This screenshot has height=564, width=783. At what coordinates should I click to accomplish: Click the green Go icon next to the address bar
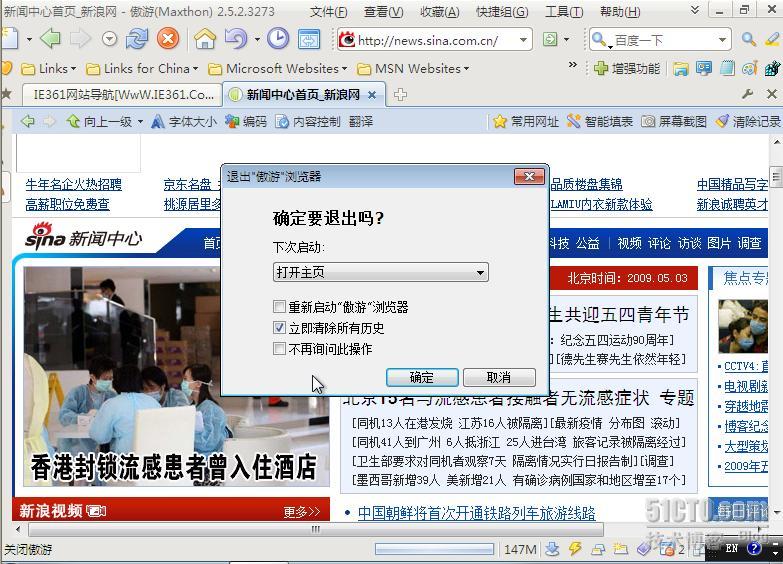(550, 39)
